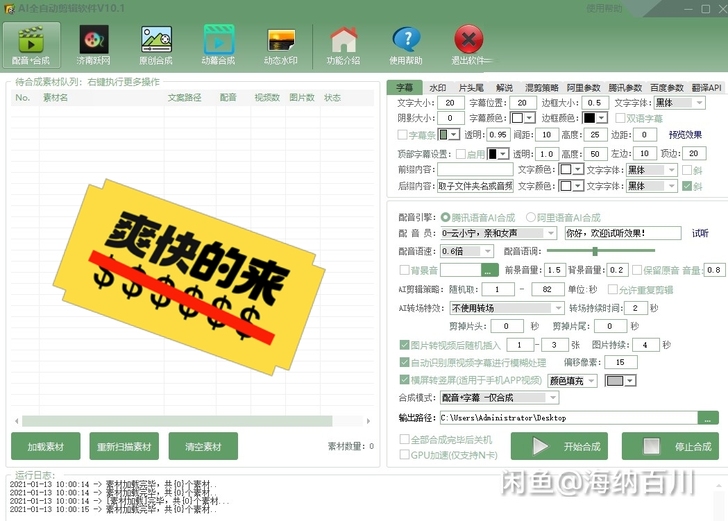The image size is (728, 521).
Task: Open 前缀内容 文字字体 dropdown
Action: click(651, 170)
